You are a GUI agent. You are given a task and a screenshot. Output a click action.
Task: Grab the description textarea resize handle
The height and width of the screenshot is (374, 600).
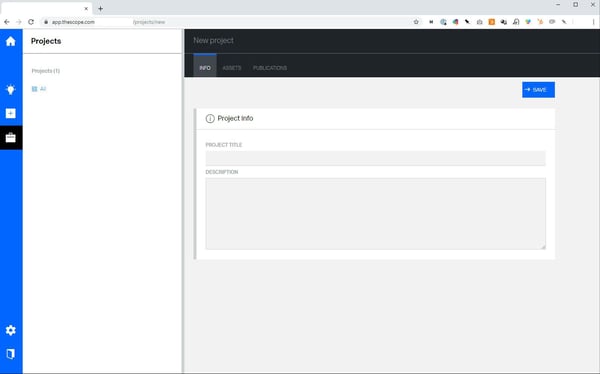pyautogui.click(x=543, y=247)
